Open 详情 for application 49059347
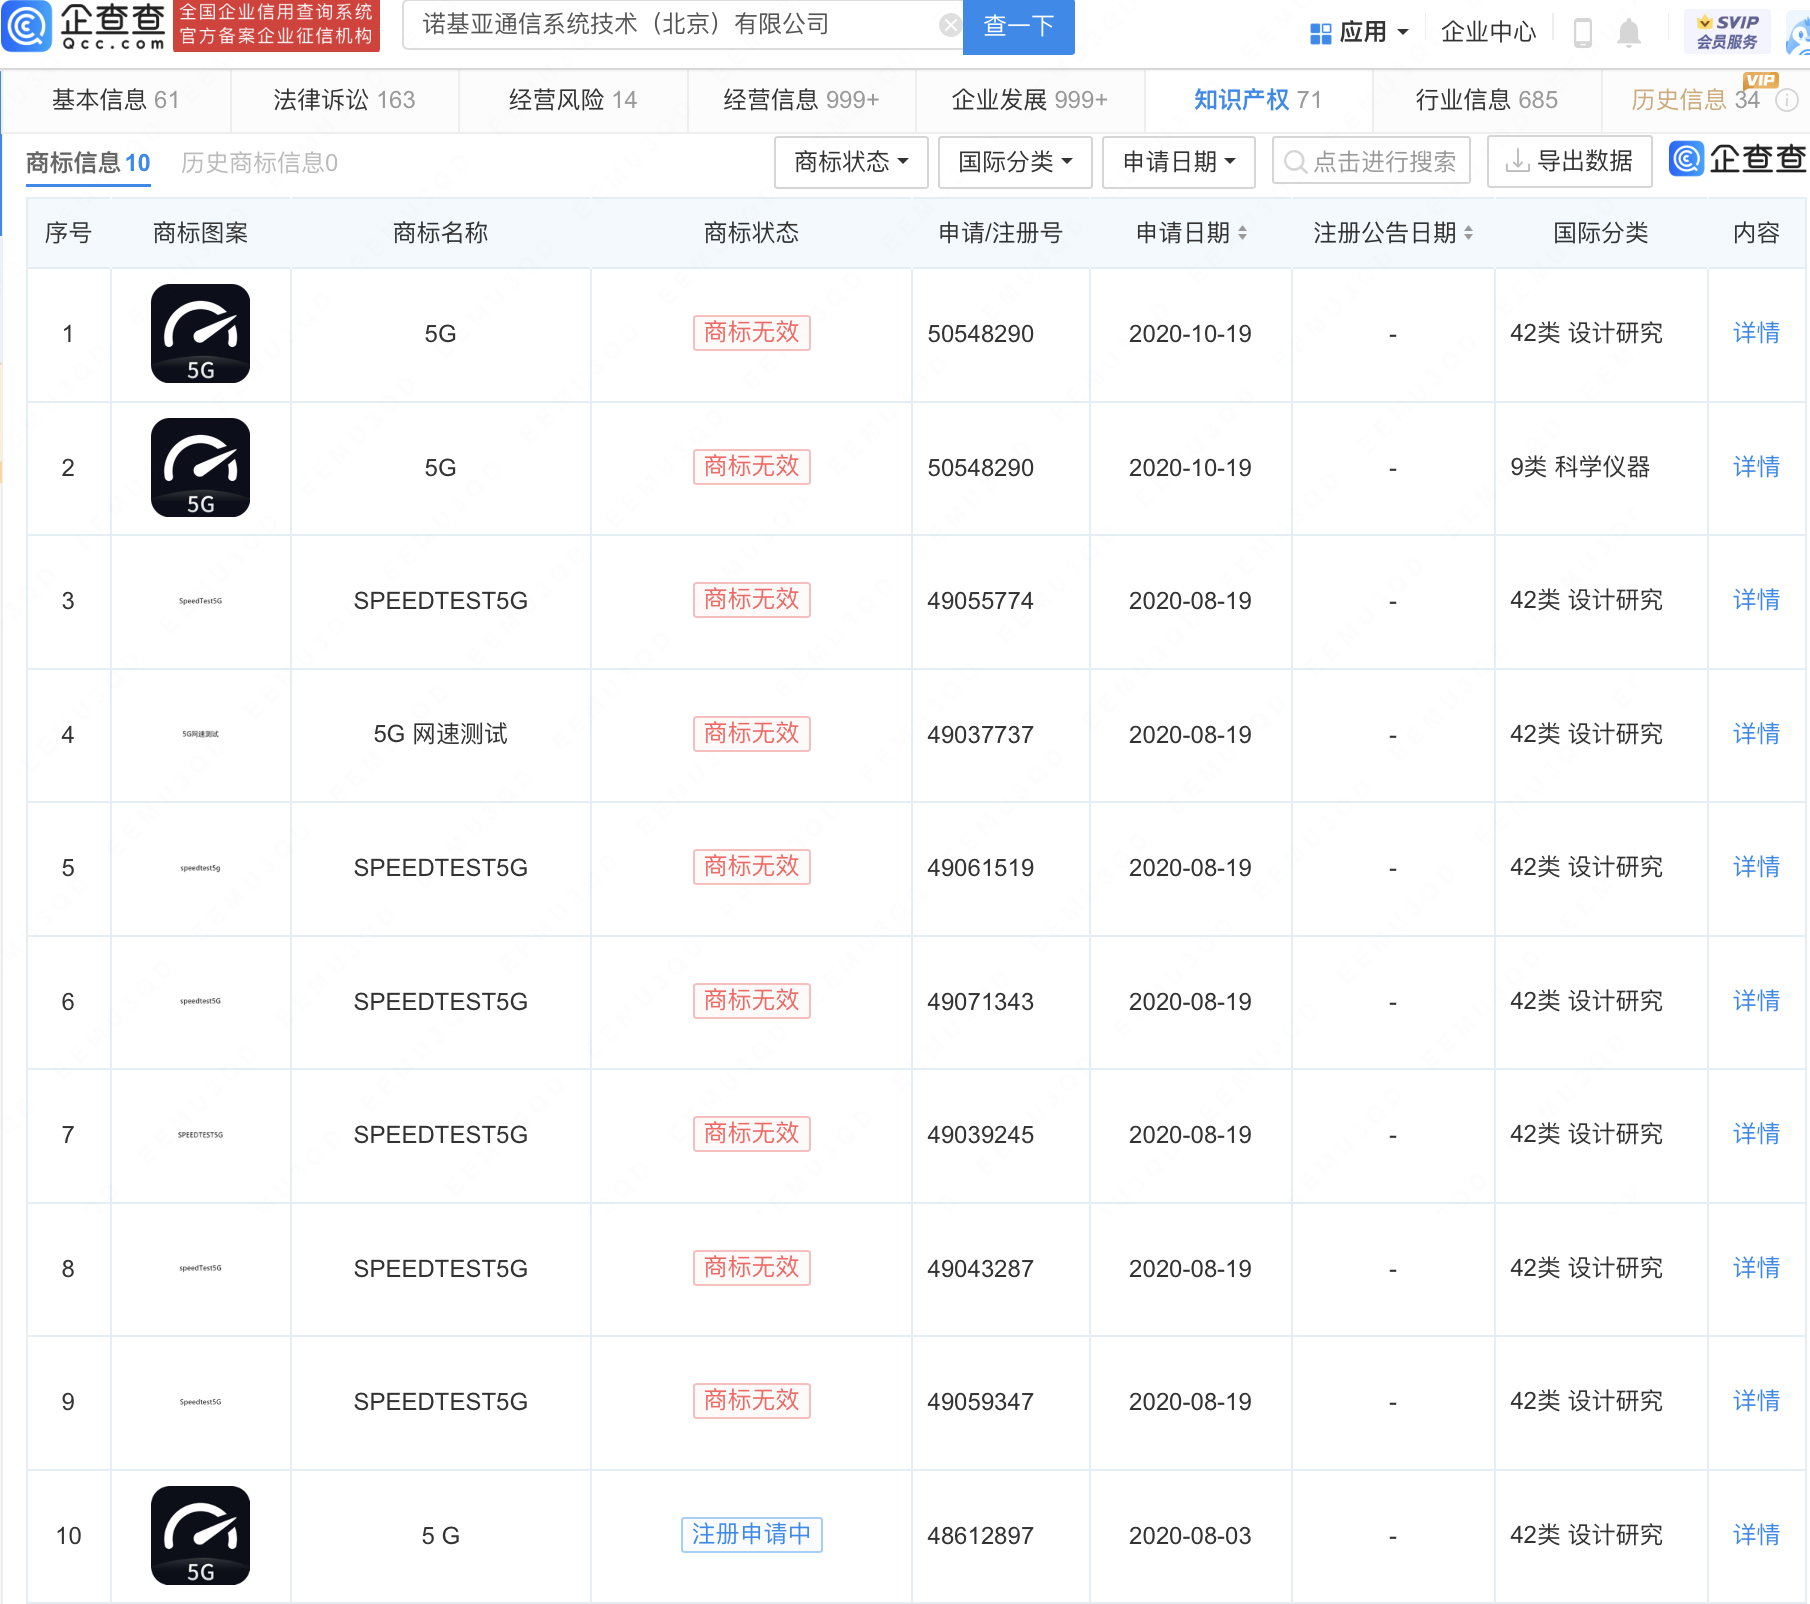This screenshot has width=1810, height=1604. 1756,1401
